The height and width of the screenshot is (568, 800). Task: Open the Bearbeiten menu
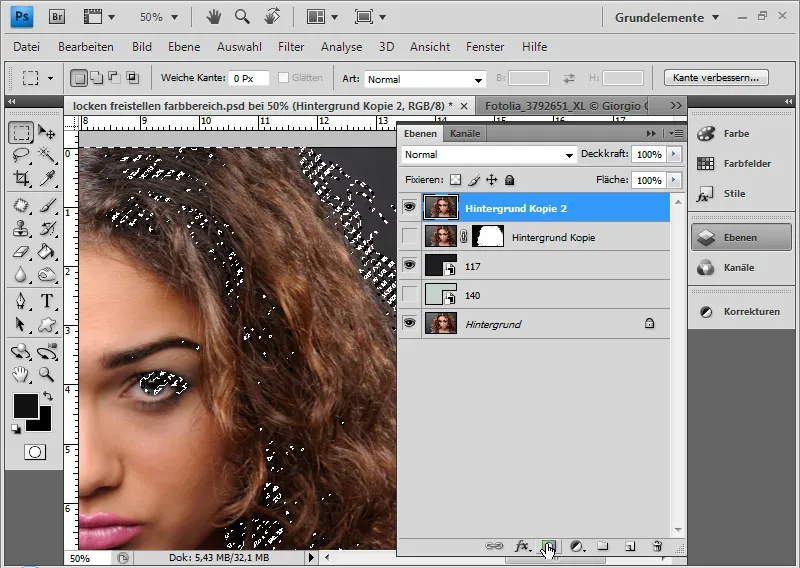[x=86, y=47]
